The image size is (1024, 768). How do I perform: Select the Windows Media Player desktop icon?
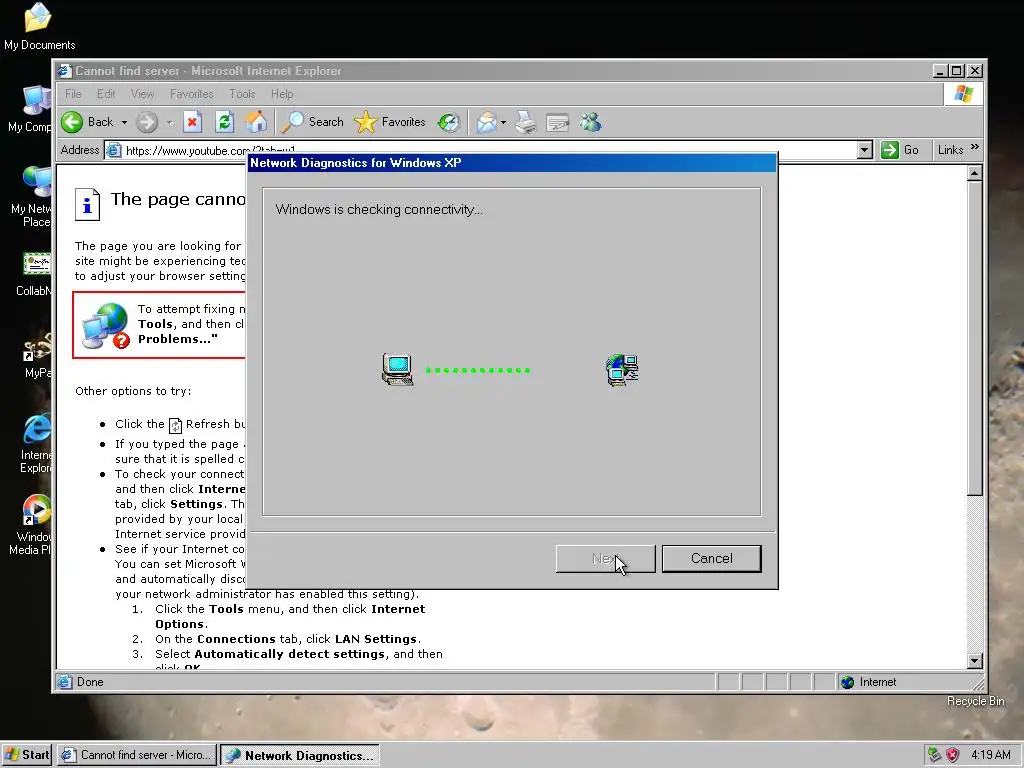coord(37,509)
